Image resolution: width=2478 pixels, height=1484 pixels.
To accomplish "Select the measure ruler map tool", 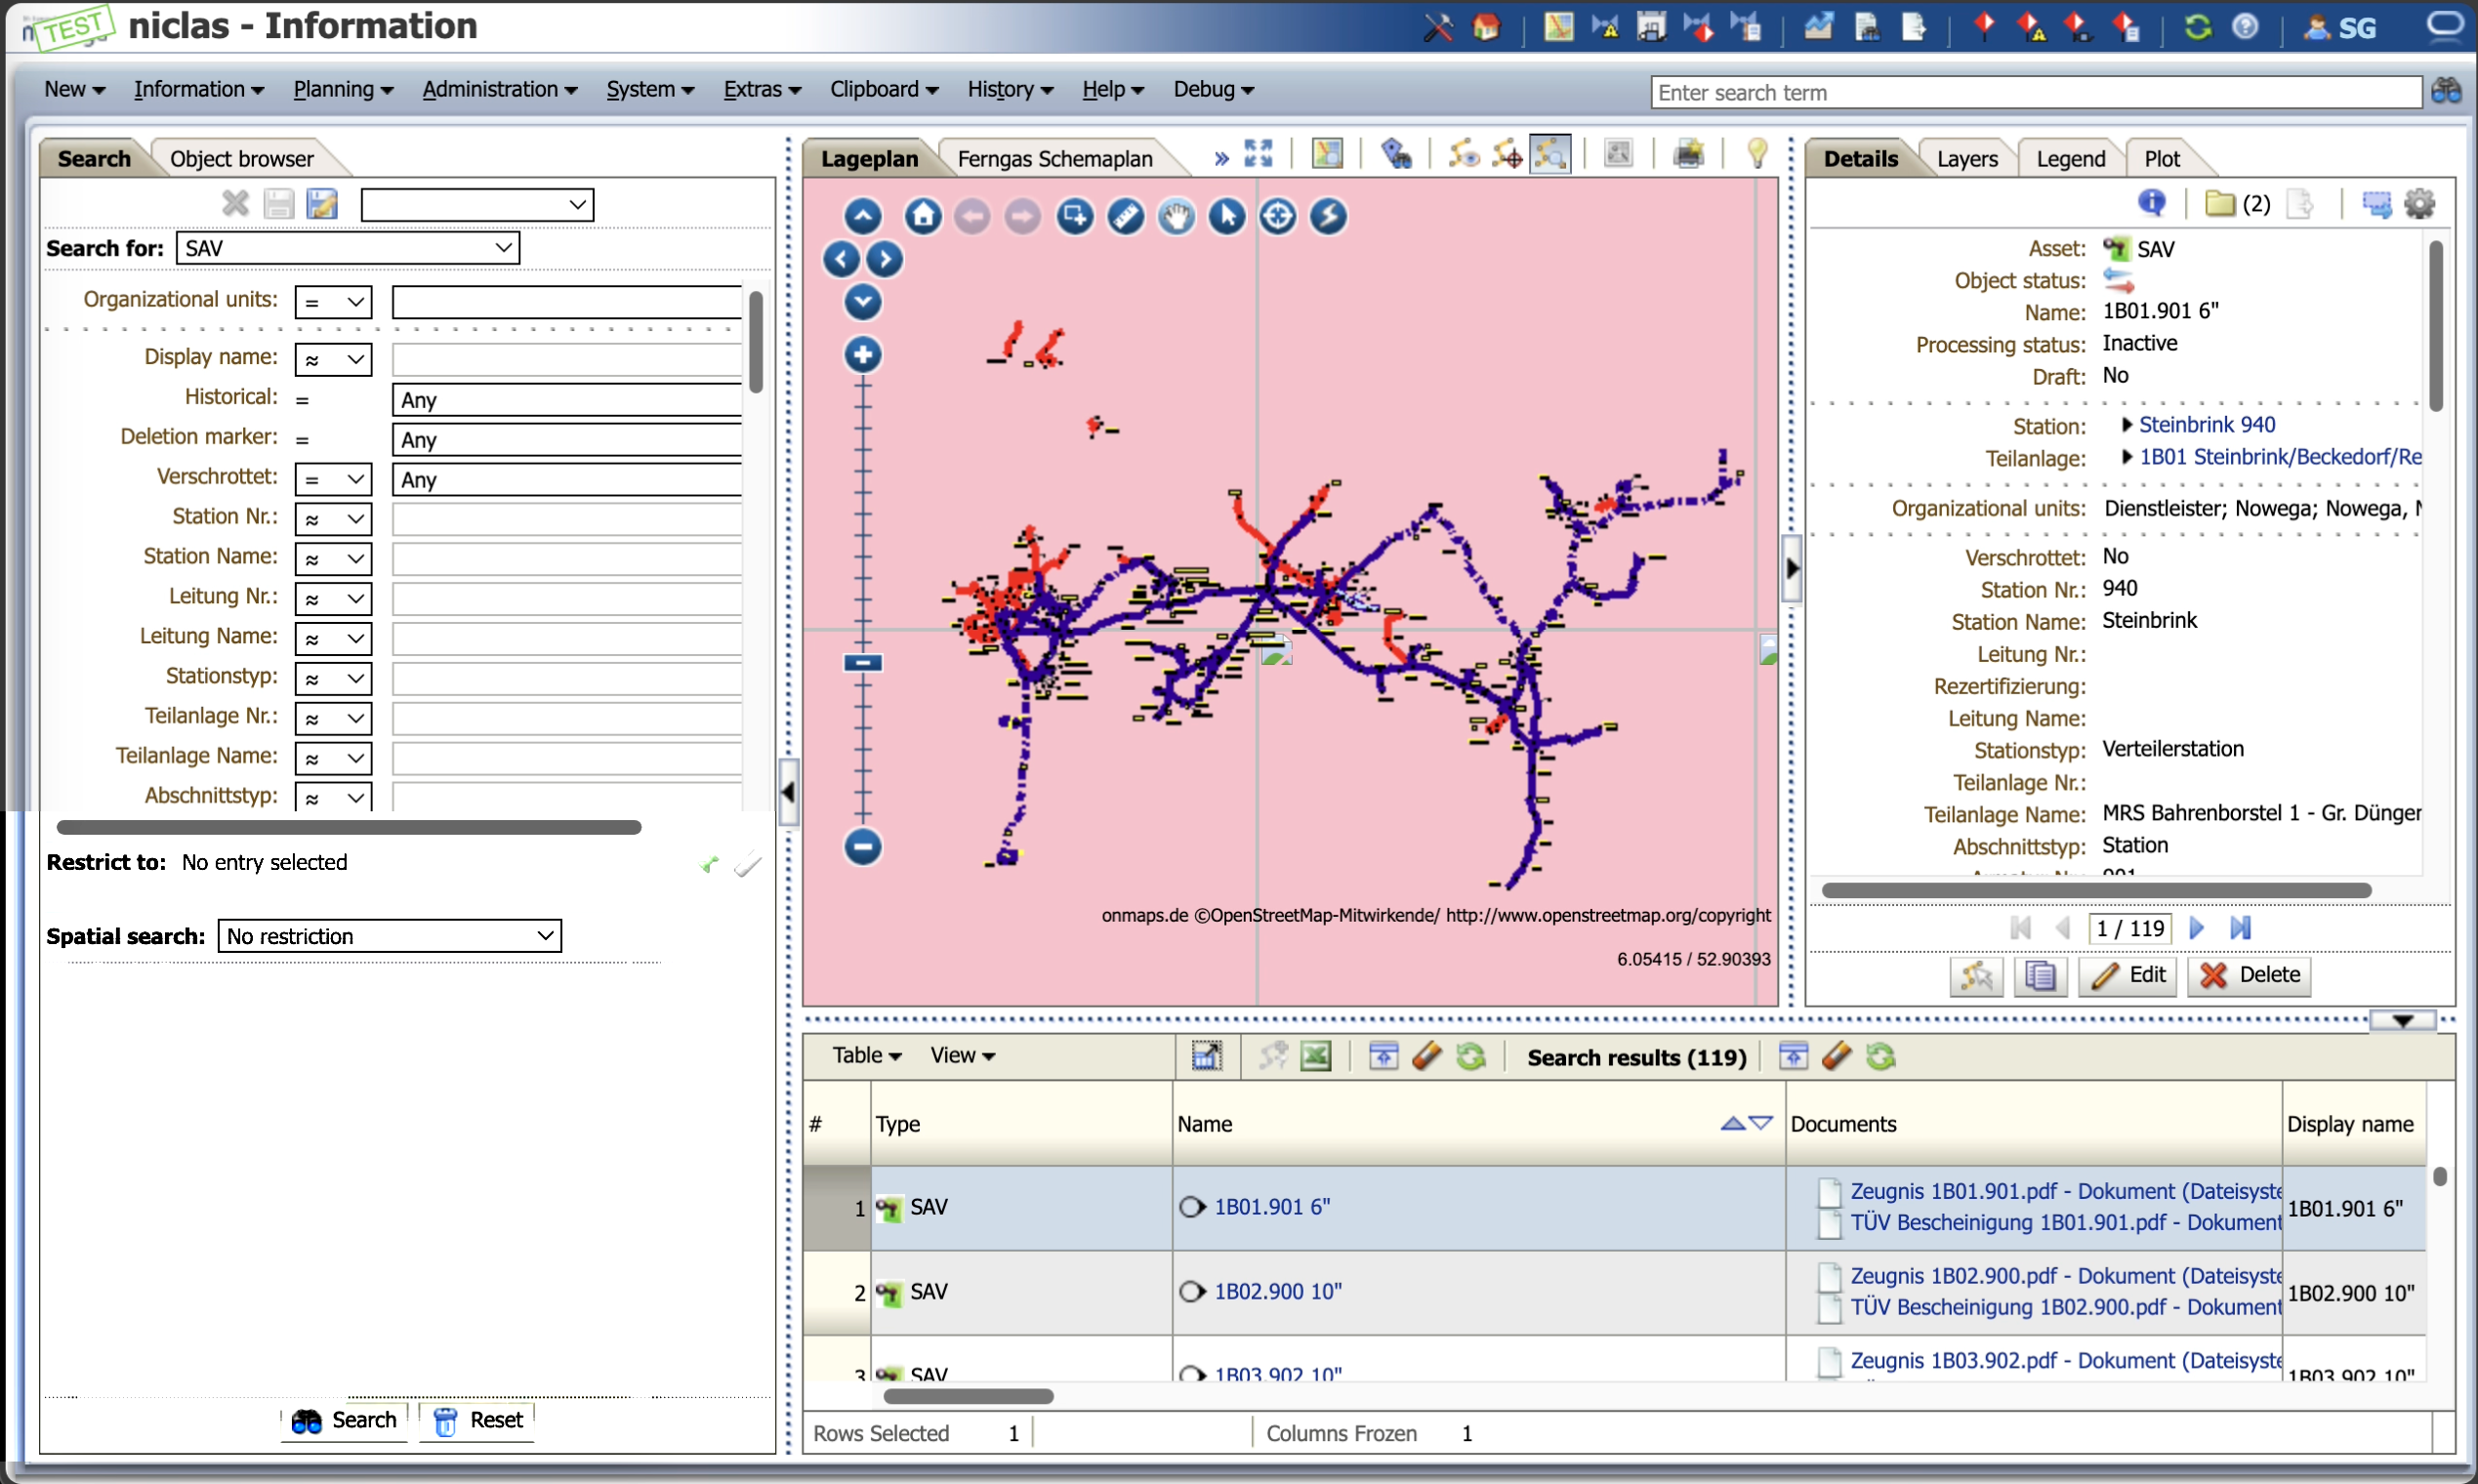I will tap(1126, 216).
